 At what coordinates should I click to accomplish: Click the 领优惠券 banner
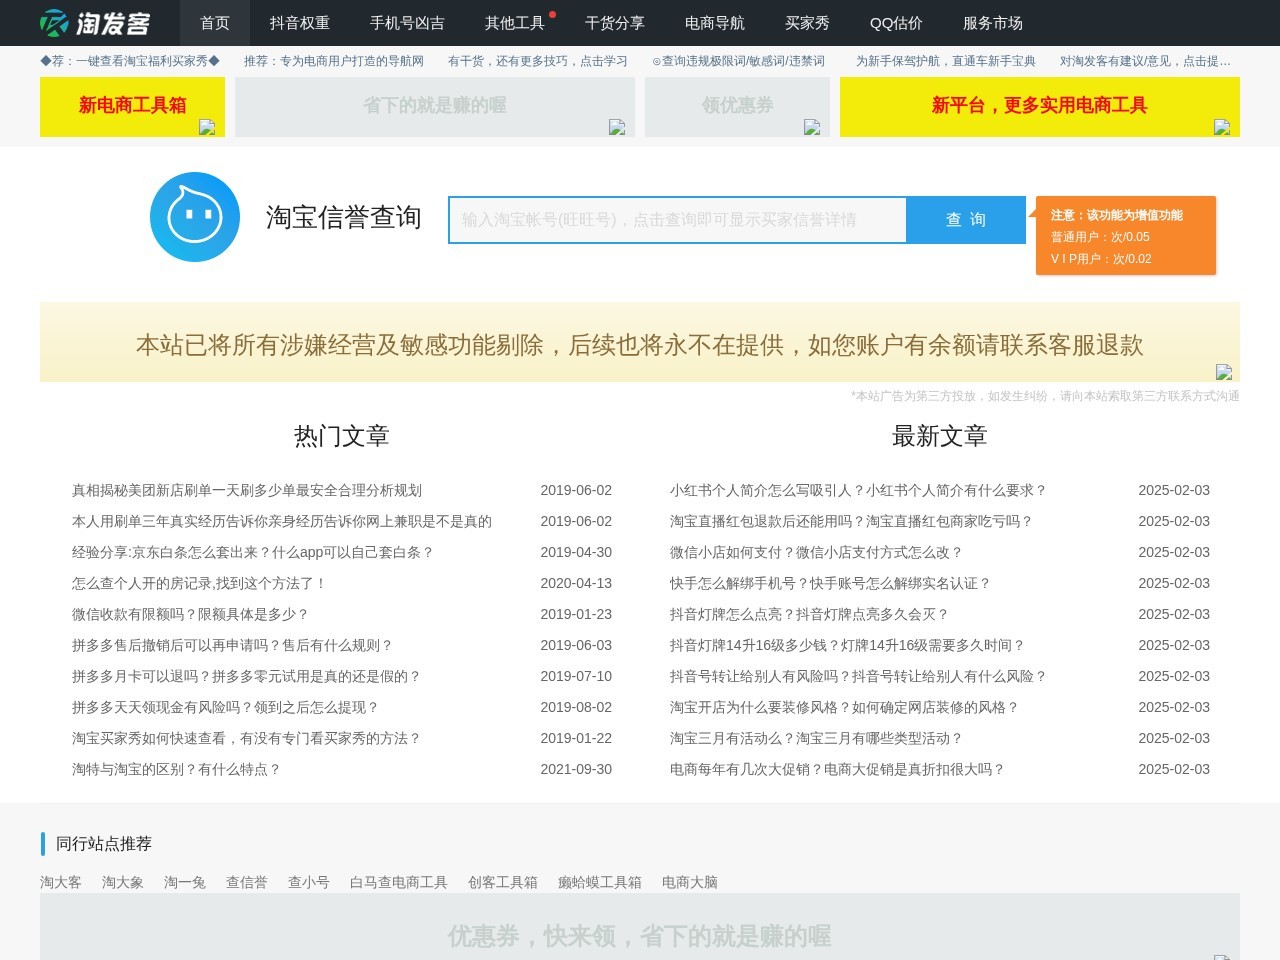(737, 106)
